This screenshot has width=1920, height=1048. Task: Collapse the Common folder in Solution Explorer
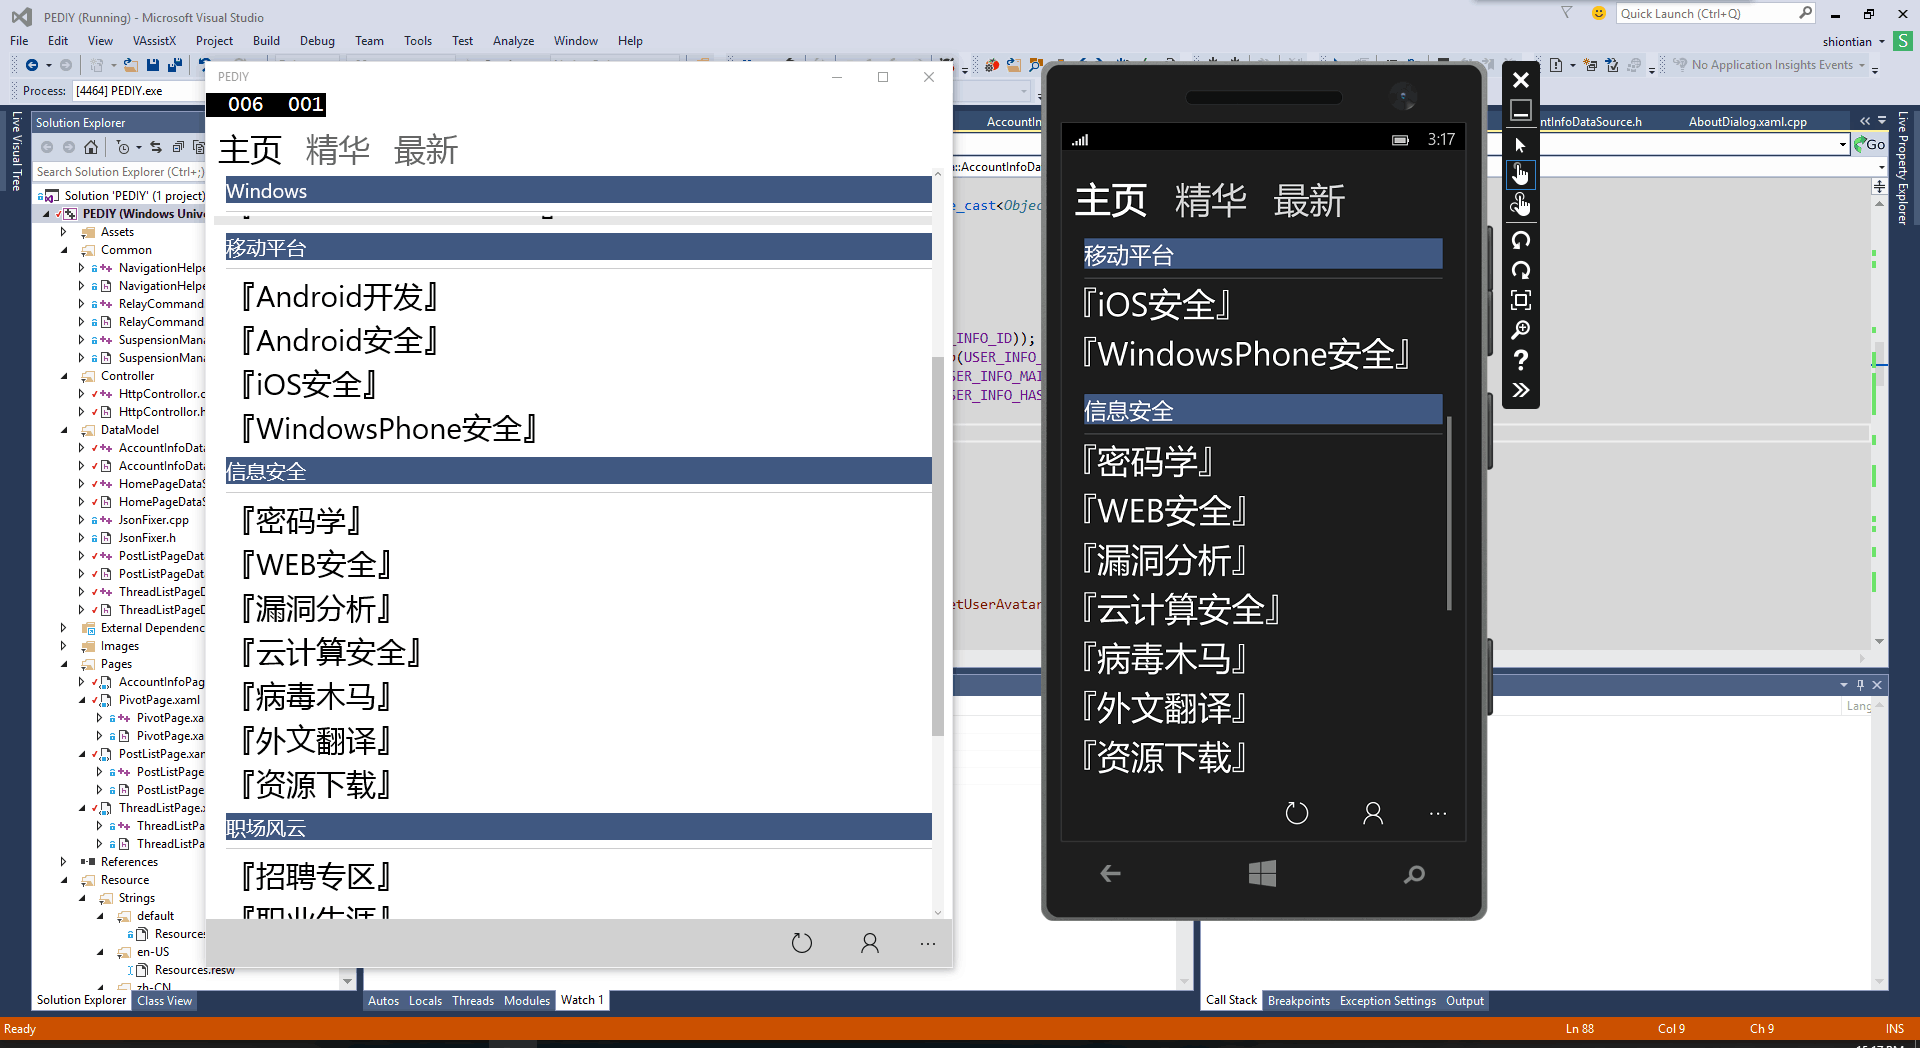pos(64,250)
